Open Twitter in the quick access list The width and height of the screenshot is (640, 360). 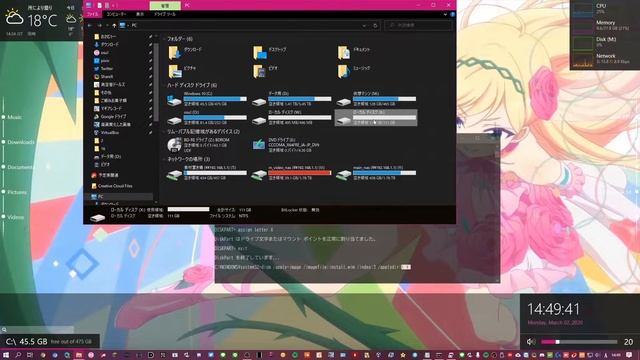click(107, 69)
